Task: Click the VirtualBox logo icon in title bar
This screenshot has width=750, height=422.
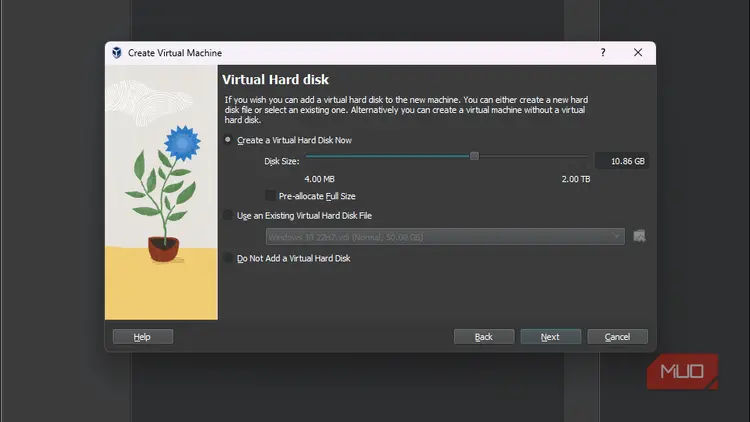Action: (117, 53)
